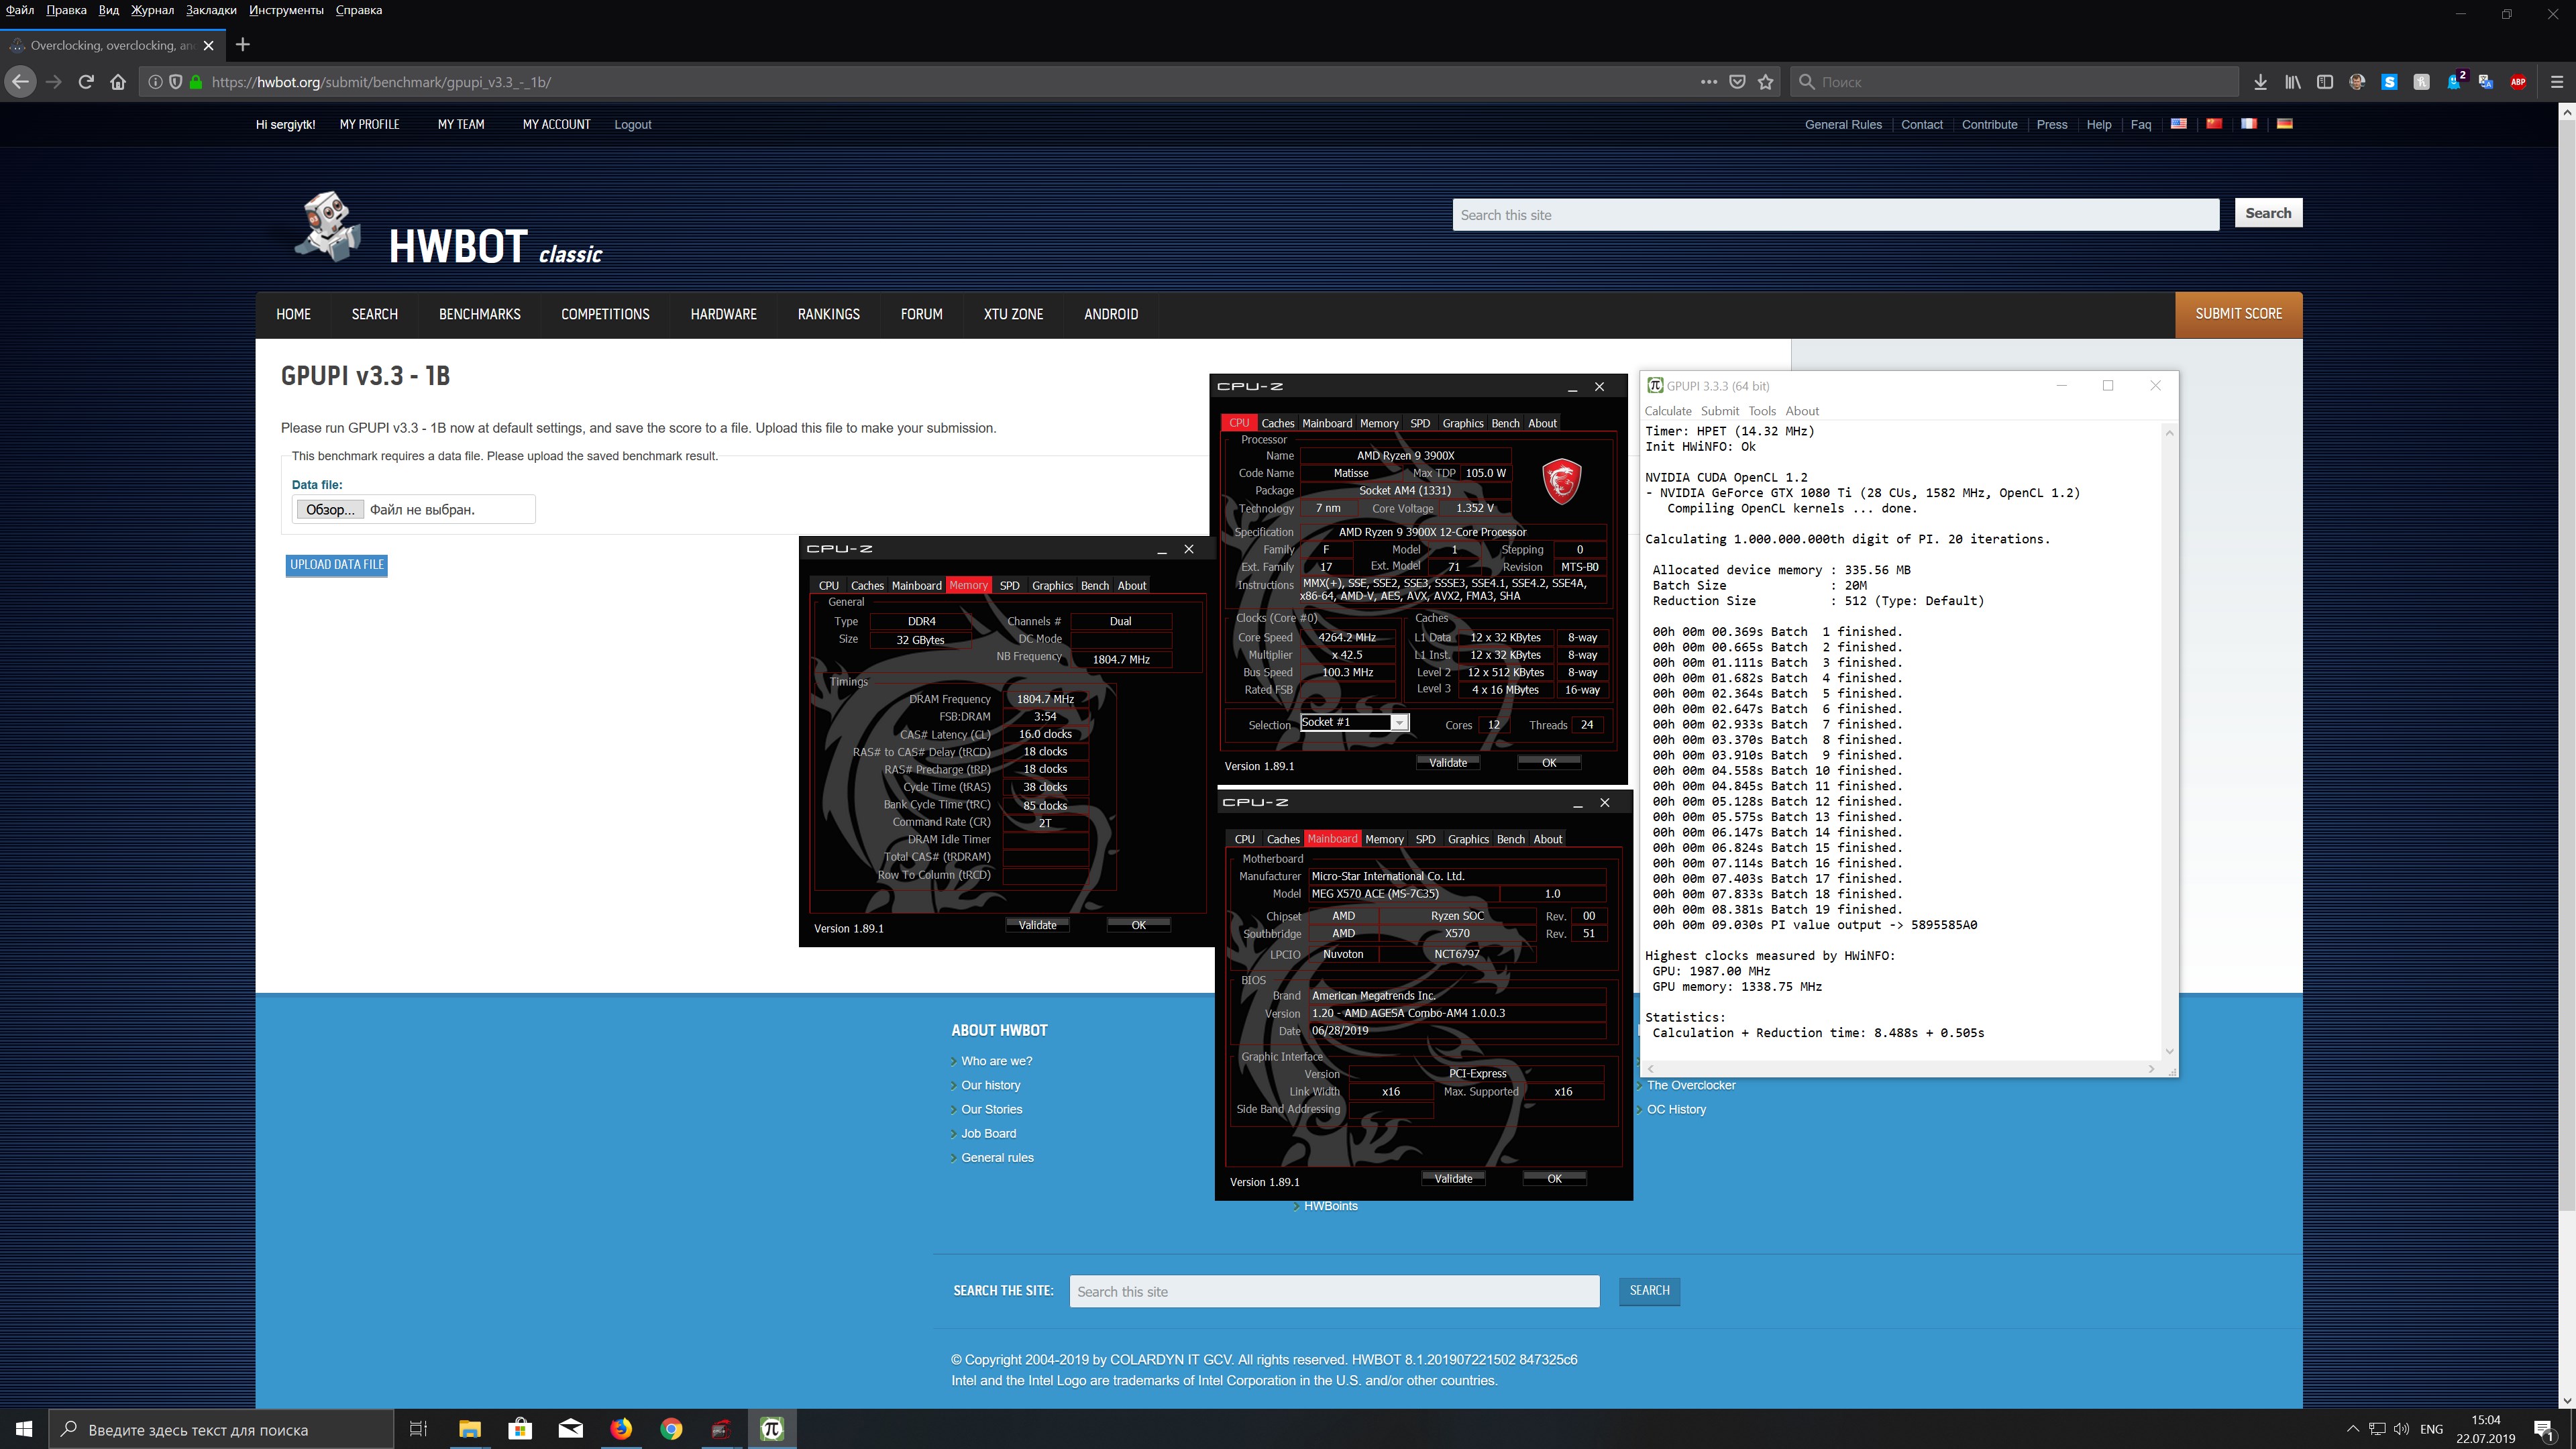Click the HWBOT logo

448,229
